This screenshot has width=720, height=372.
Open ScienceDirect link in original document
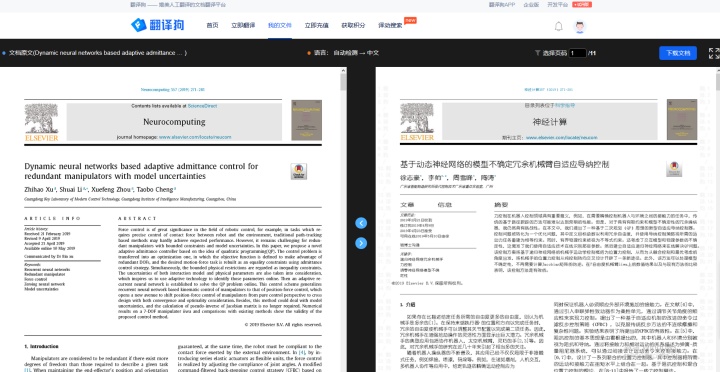tap(202, 106)
